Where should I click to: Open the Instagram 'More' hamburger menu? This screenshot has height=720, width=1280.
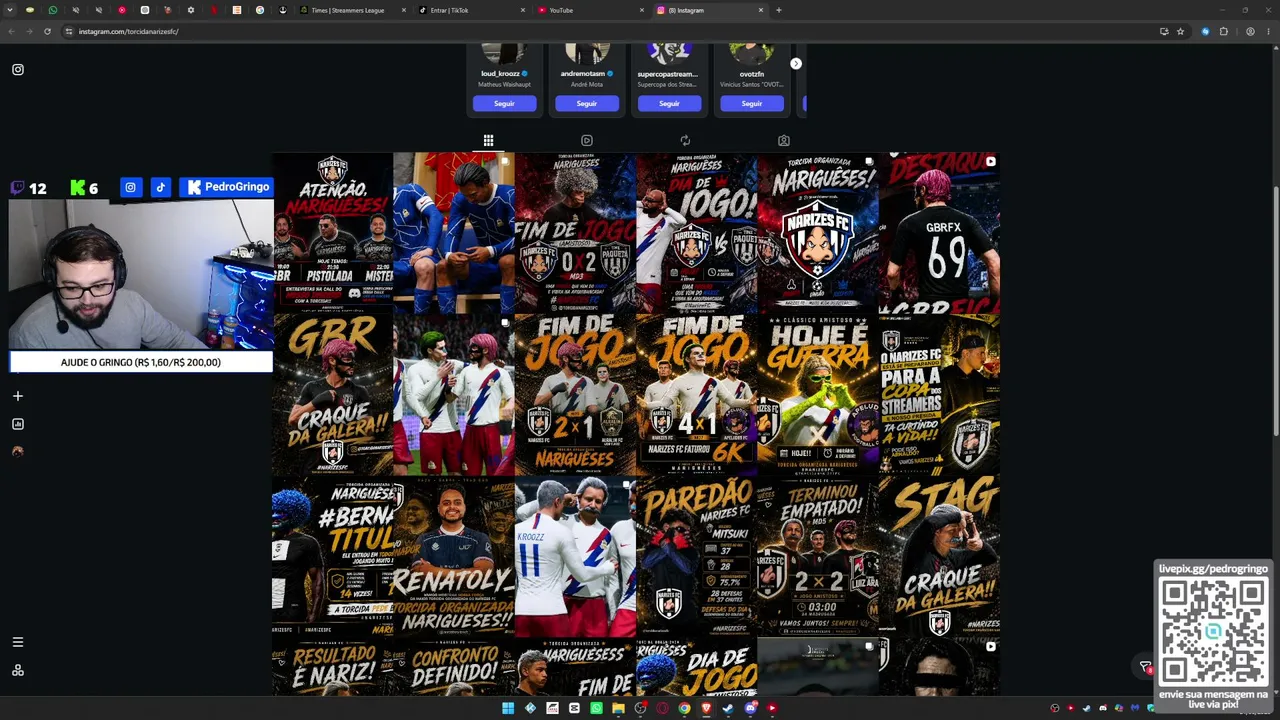17,642
